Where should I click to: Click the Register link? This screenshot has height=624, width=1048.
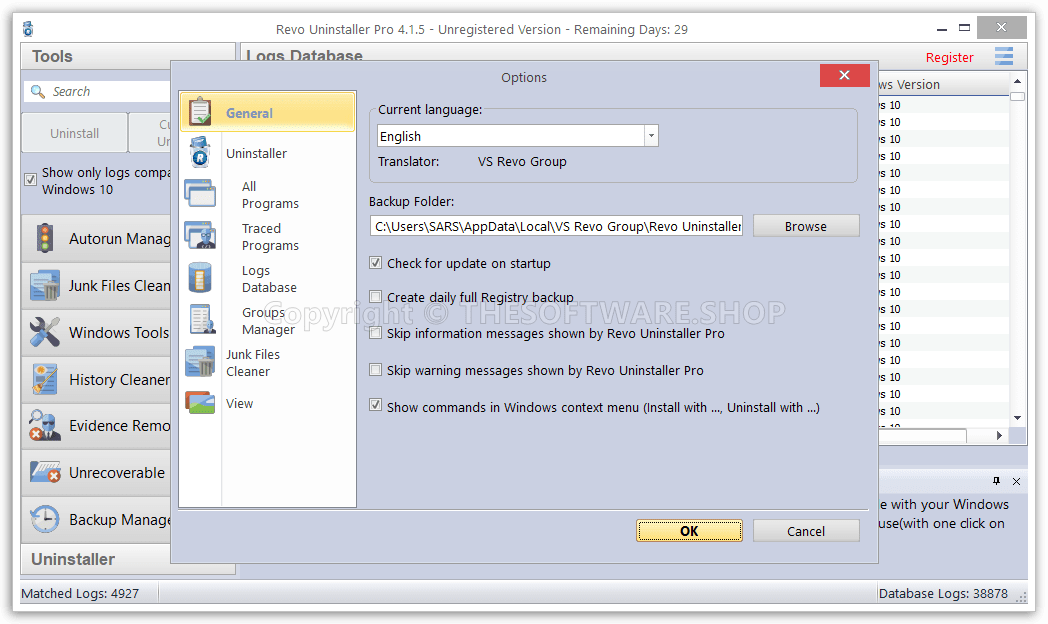click(x=949, y=57)
